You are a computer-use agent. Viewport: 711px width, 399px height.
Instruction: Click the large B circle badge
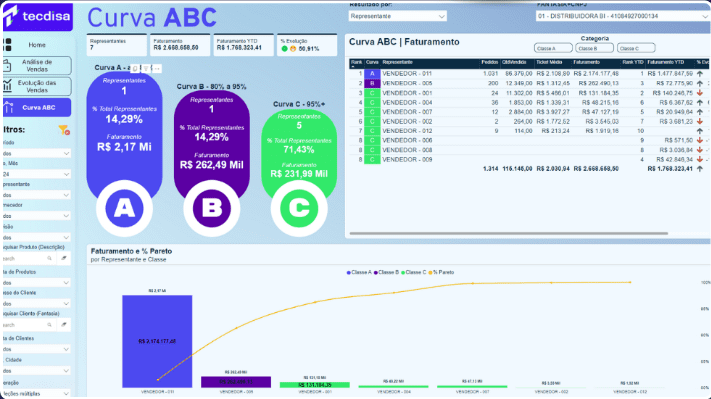212,208
